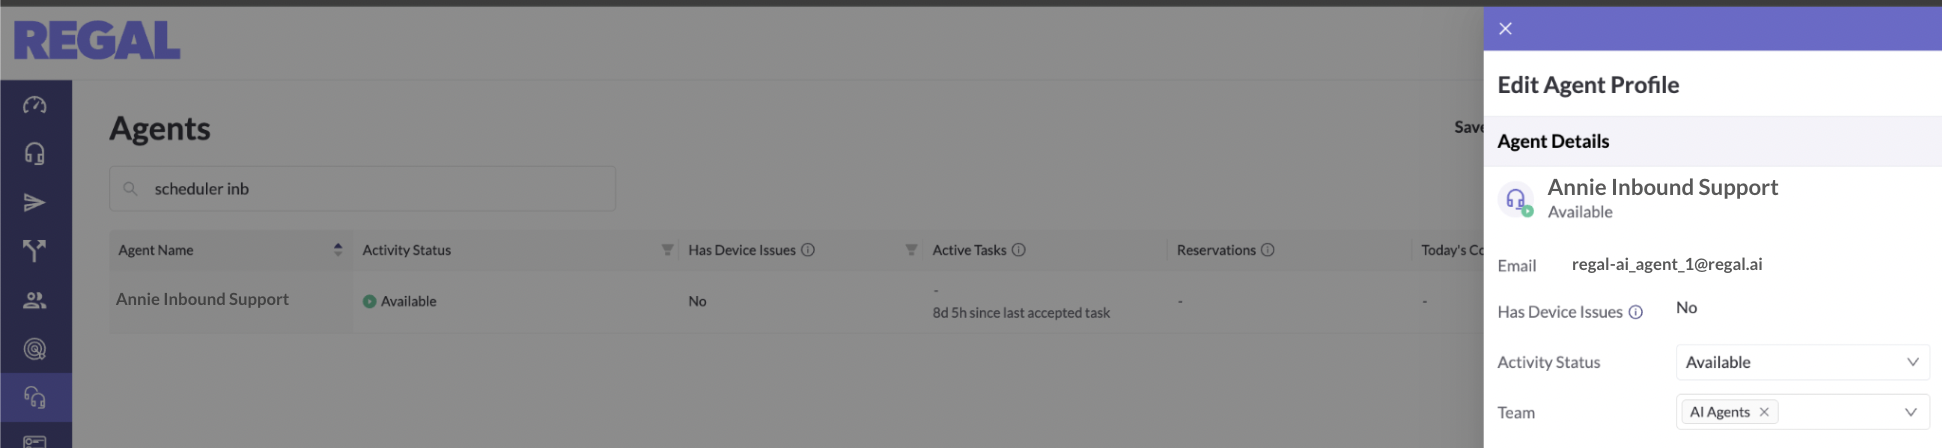Click the target at-sign sidebar icon
The height and width of the screenshot is (448, 1942).
35,349
